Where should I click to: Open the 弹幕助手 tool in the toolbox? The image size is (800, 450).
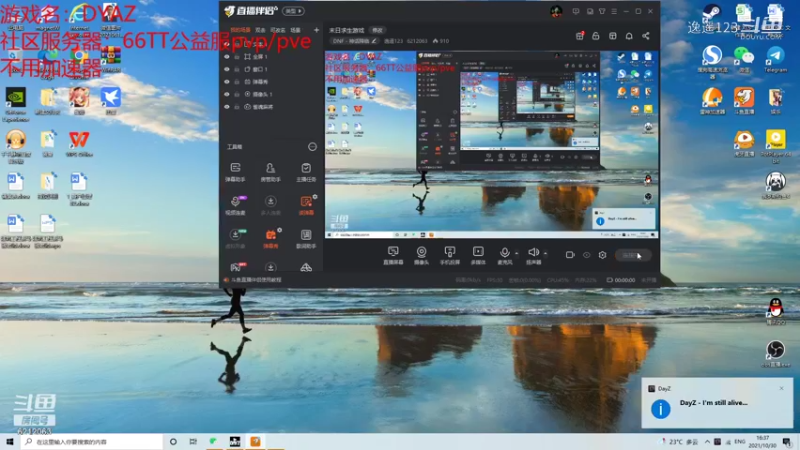[235, 172]
